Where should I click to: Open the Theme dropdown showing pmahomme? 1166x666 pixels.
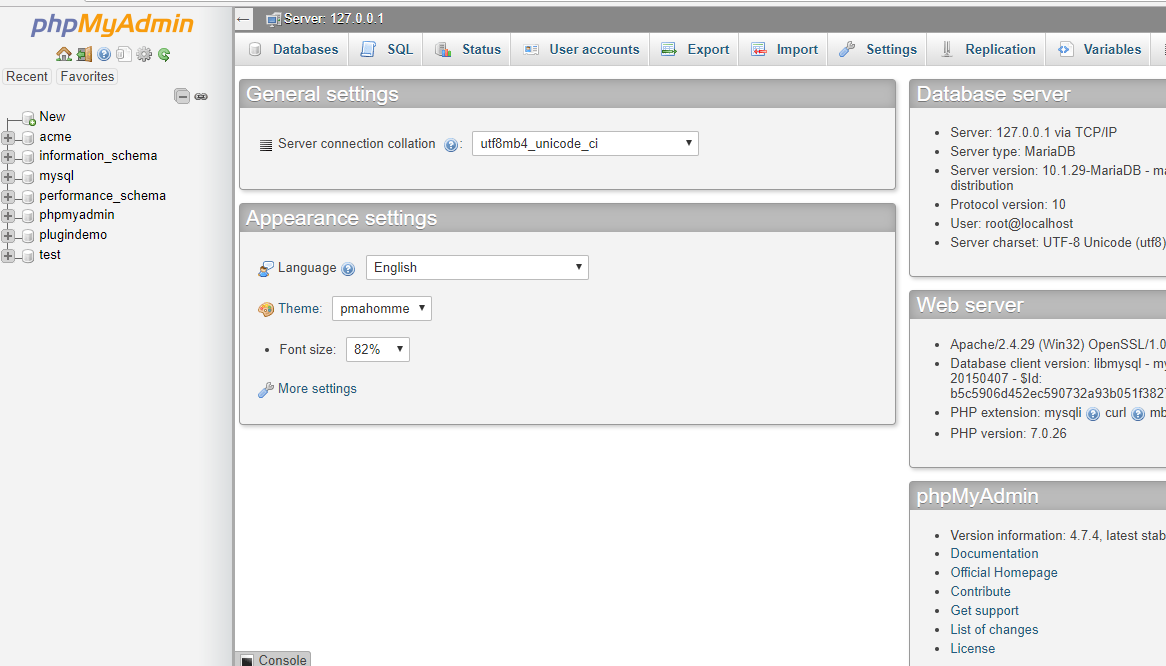(x=381, y=308)
